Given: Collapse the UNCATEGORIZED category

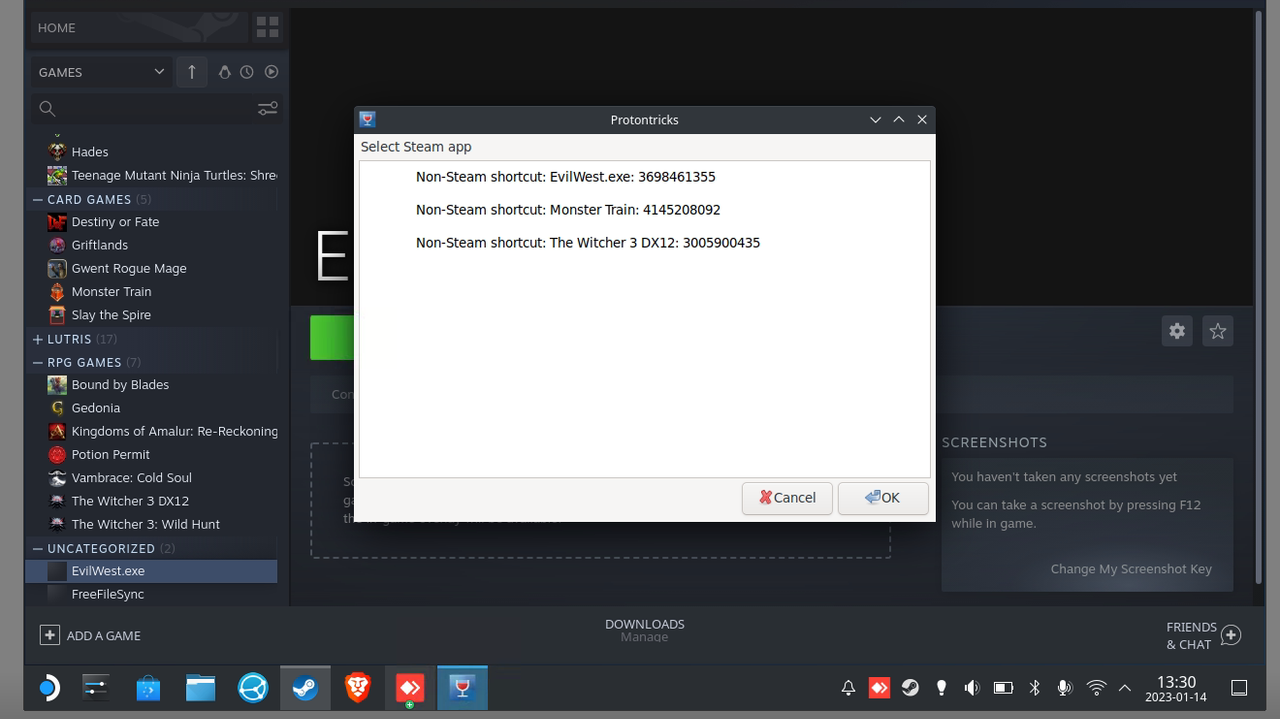Looking at the screenshot, I should tap(38, 549).
